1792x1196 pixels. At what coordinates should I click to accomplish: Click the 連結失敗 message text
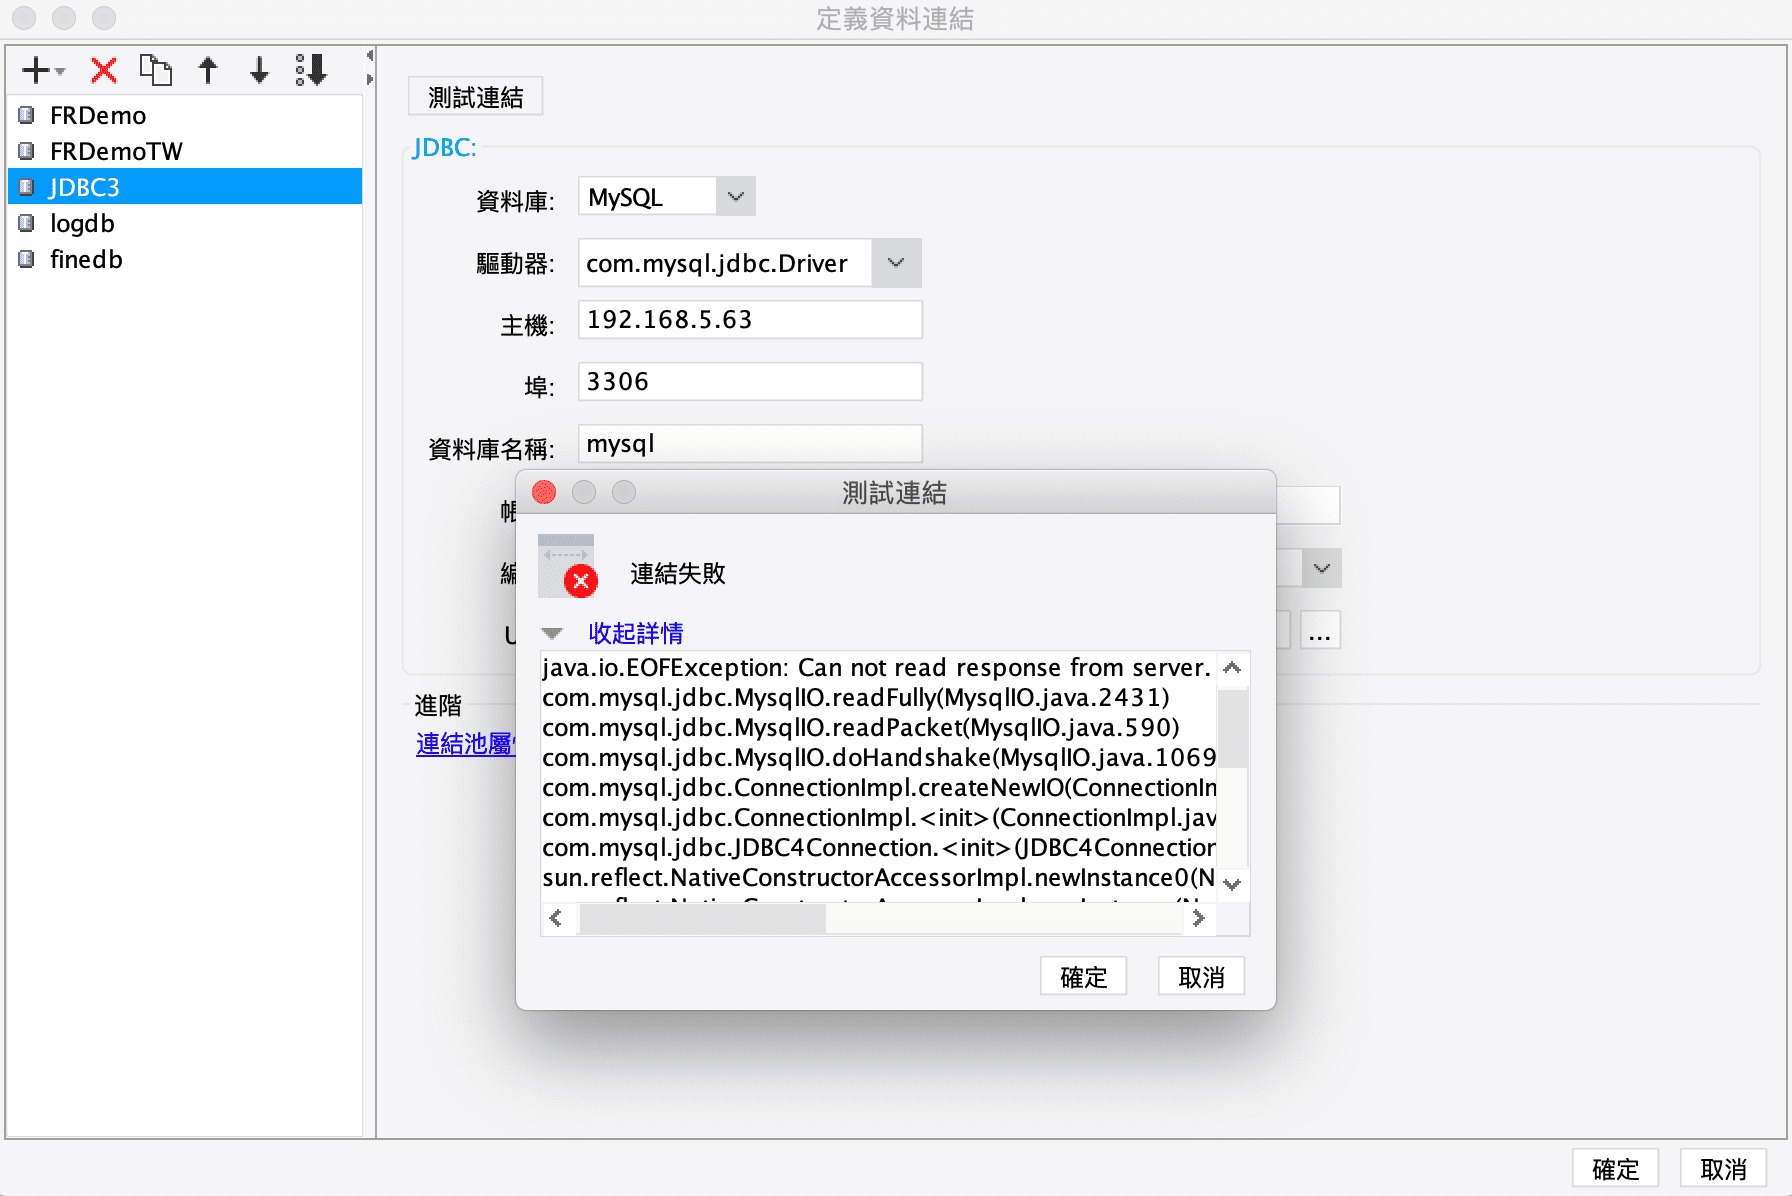(678, 573)
